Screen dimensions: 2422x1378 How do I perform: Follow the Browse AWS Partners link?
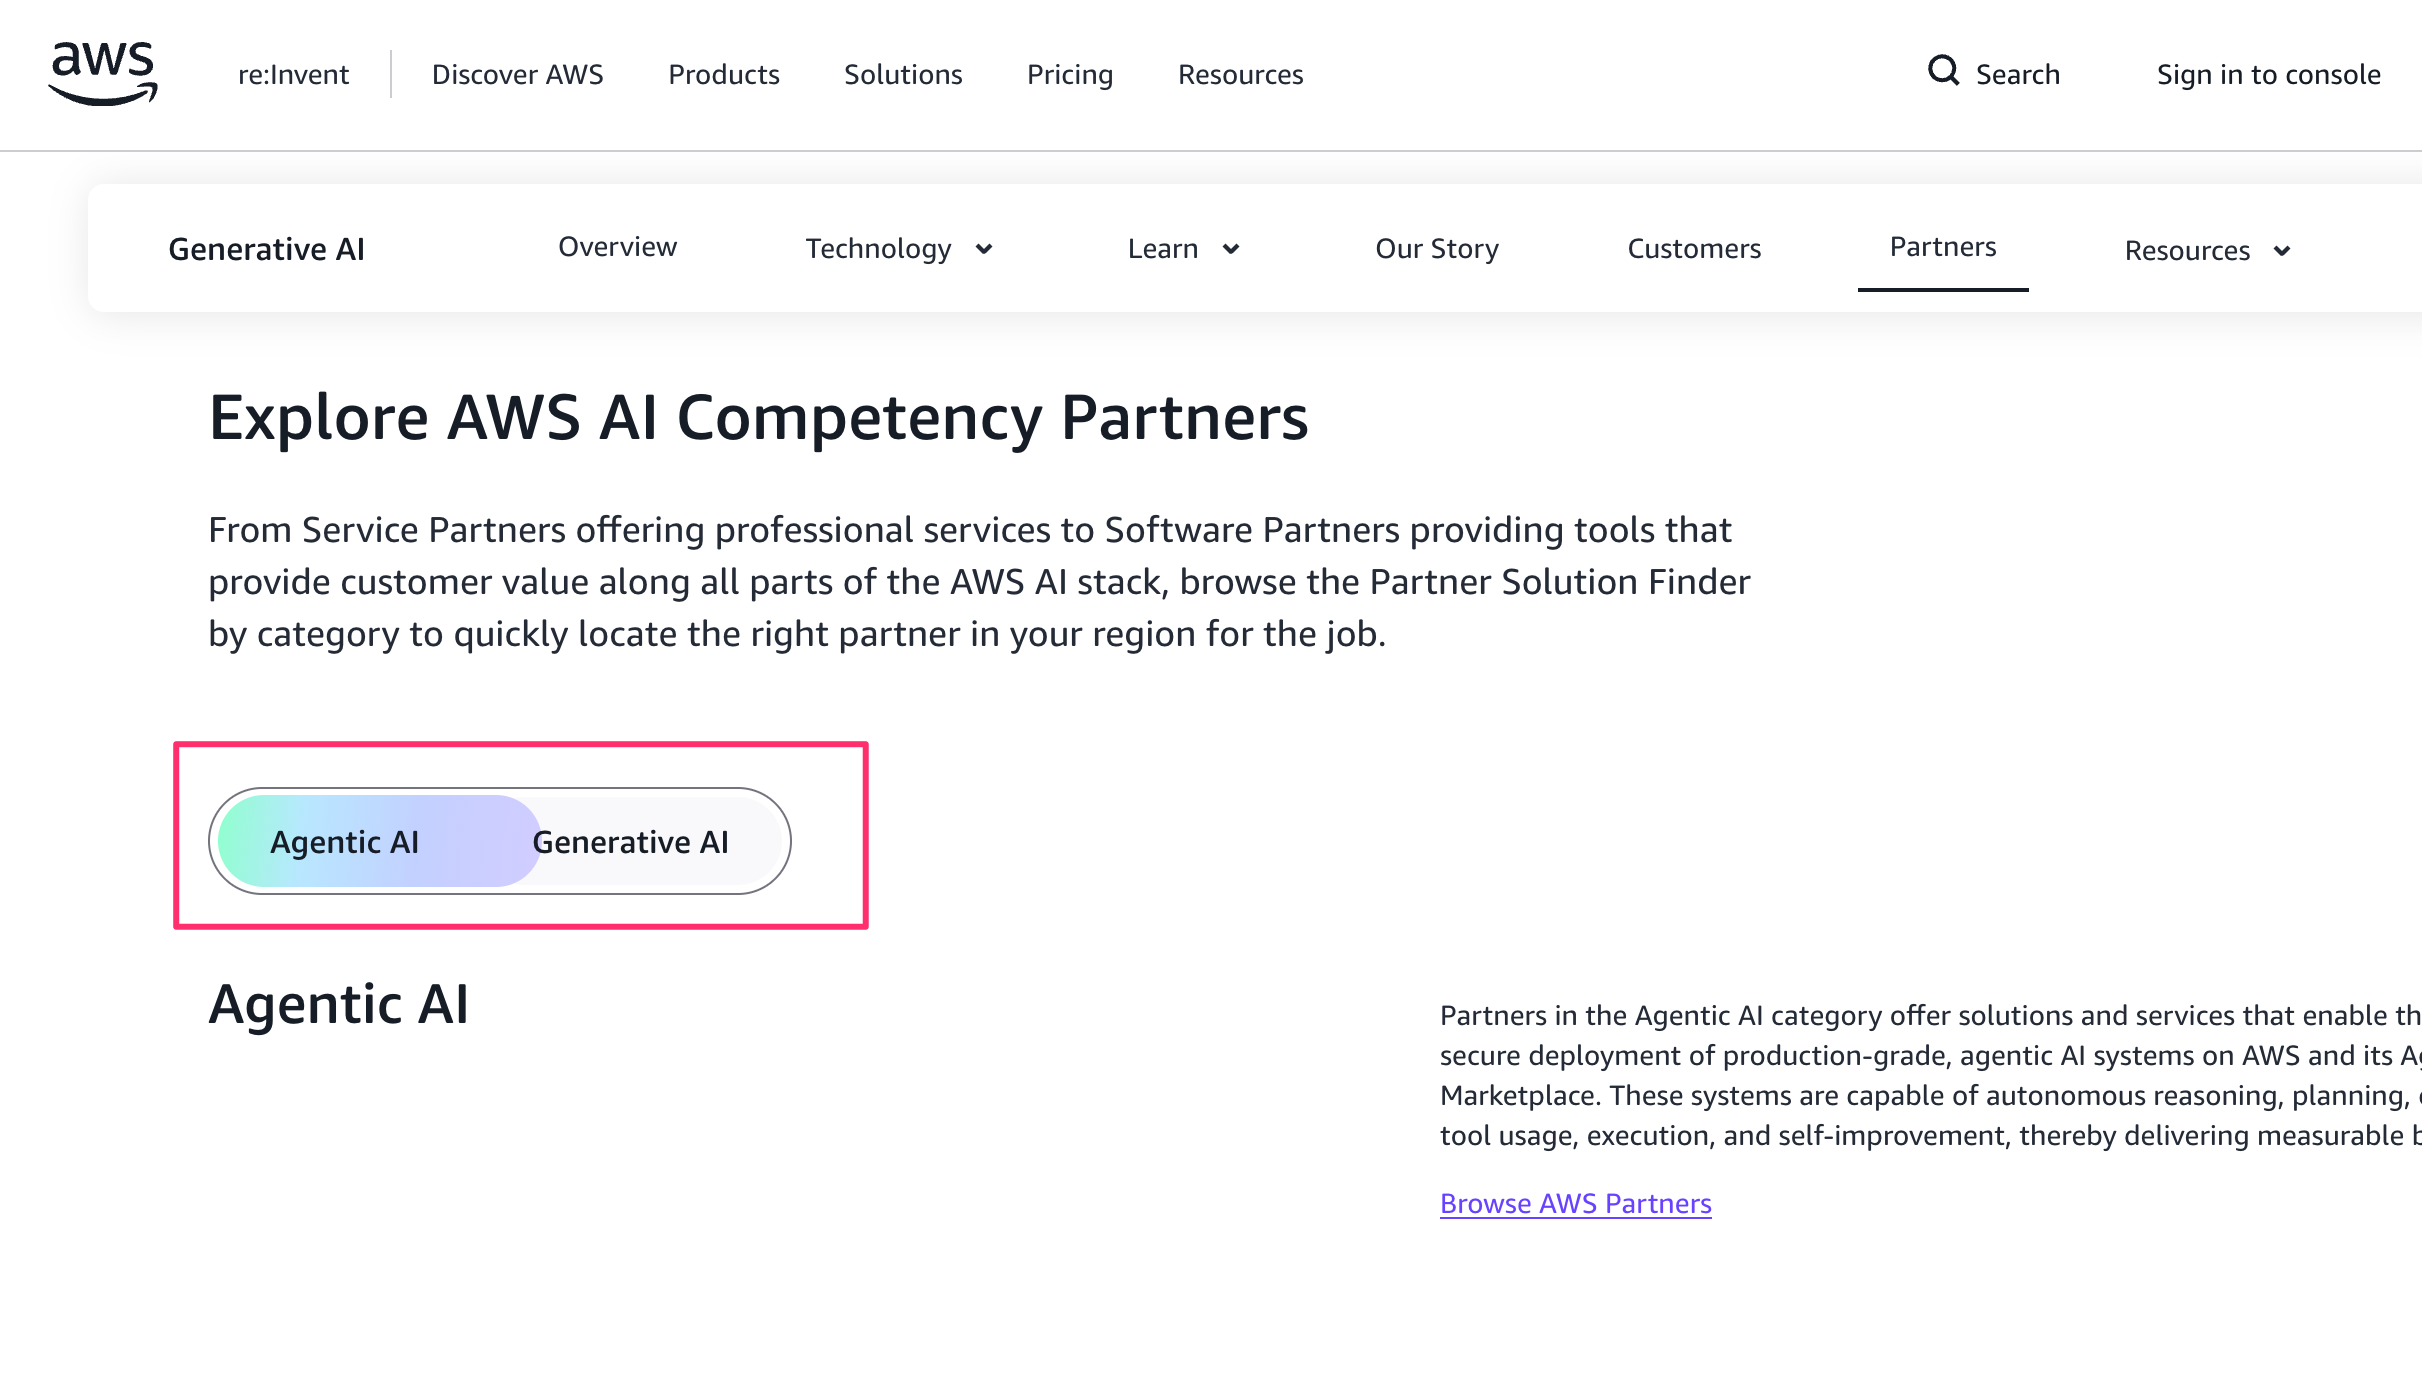tap(1575, 1203)
